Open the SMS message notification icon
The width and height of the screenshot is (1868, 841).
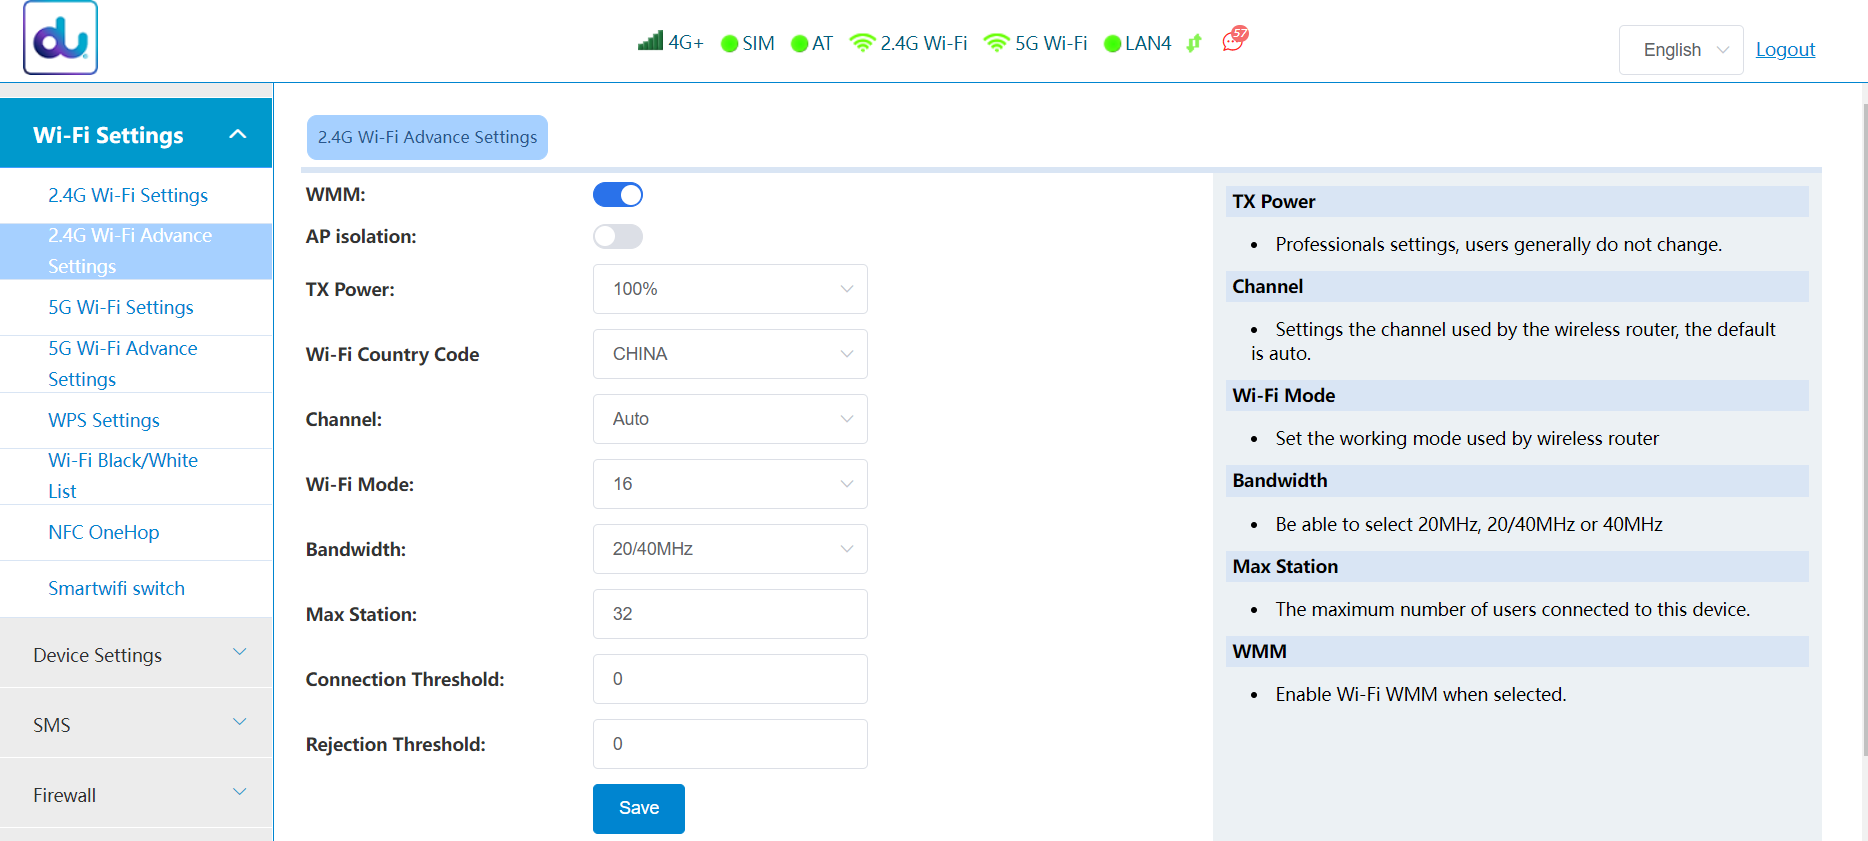[x=1235, y=40]
